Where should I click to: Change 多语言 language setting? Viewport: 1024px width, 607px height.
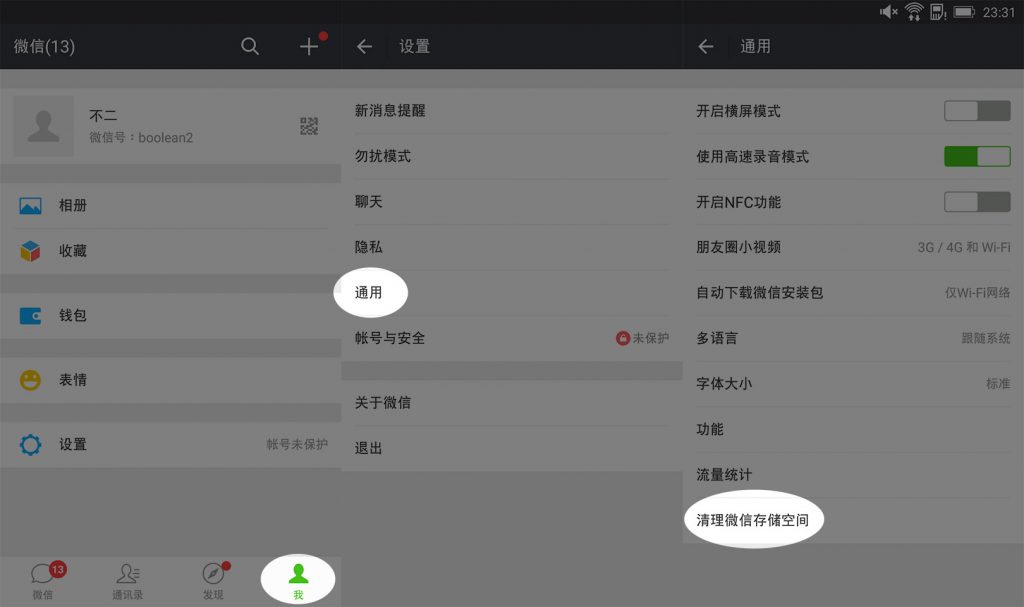tap(854, 338)
